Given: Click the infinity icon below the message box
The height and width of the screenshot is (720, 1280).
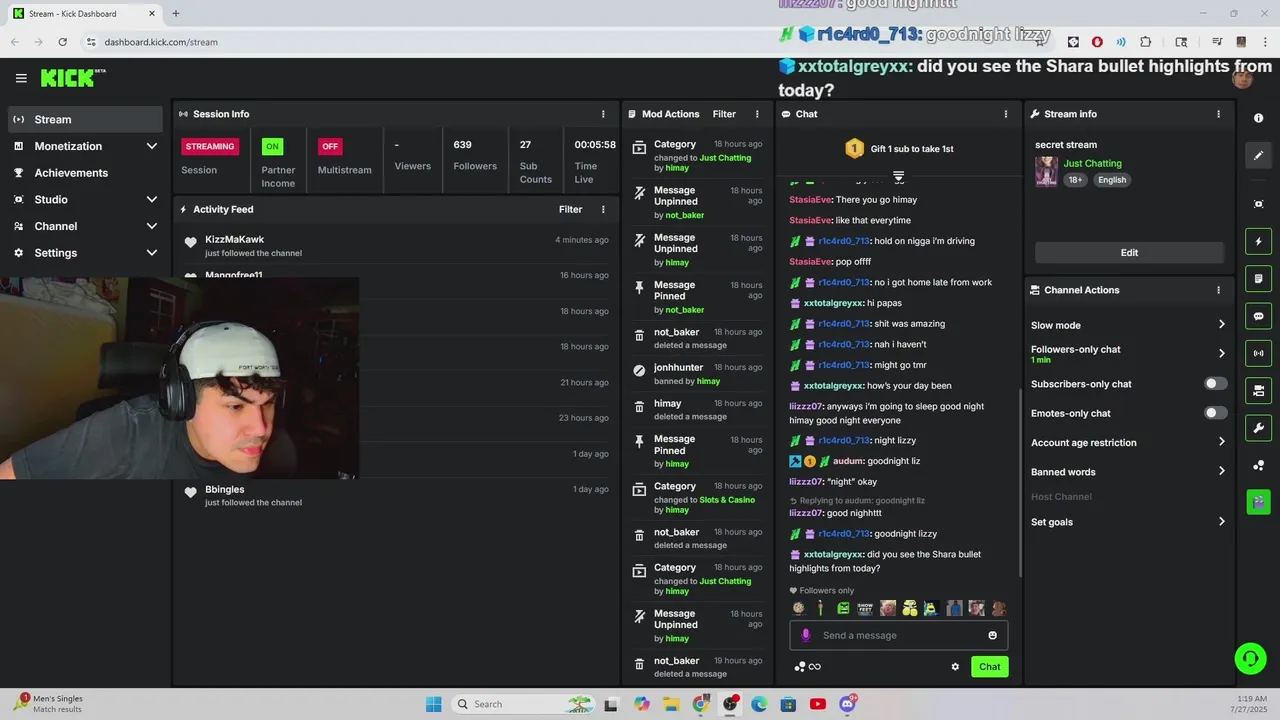Looking at the screenshot, I should point(815,667).
